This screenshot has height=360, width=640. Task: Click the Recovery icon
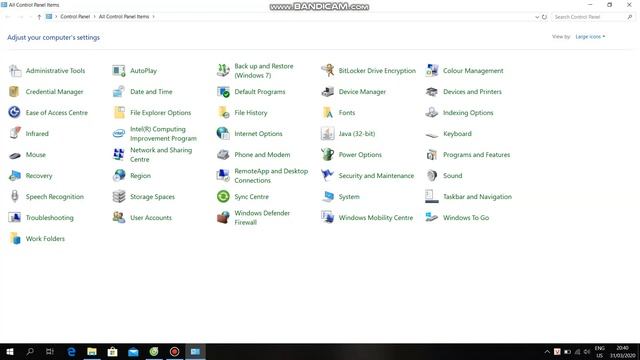(15, 176)
